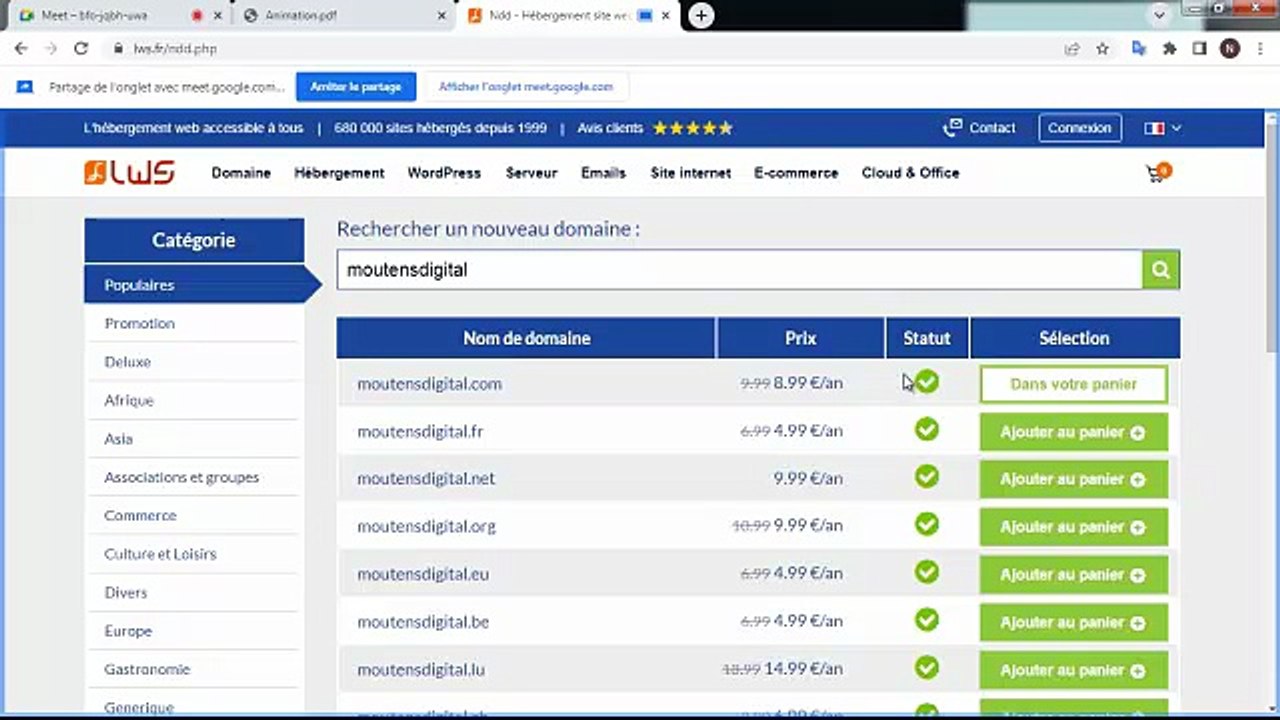Open the tab search chevron in Chrome

click(1159, 15)
